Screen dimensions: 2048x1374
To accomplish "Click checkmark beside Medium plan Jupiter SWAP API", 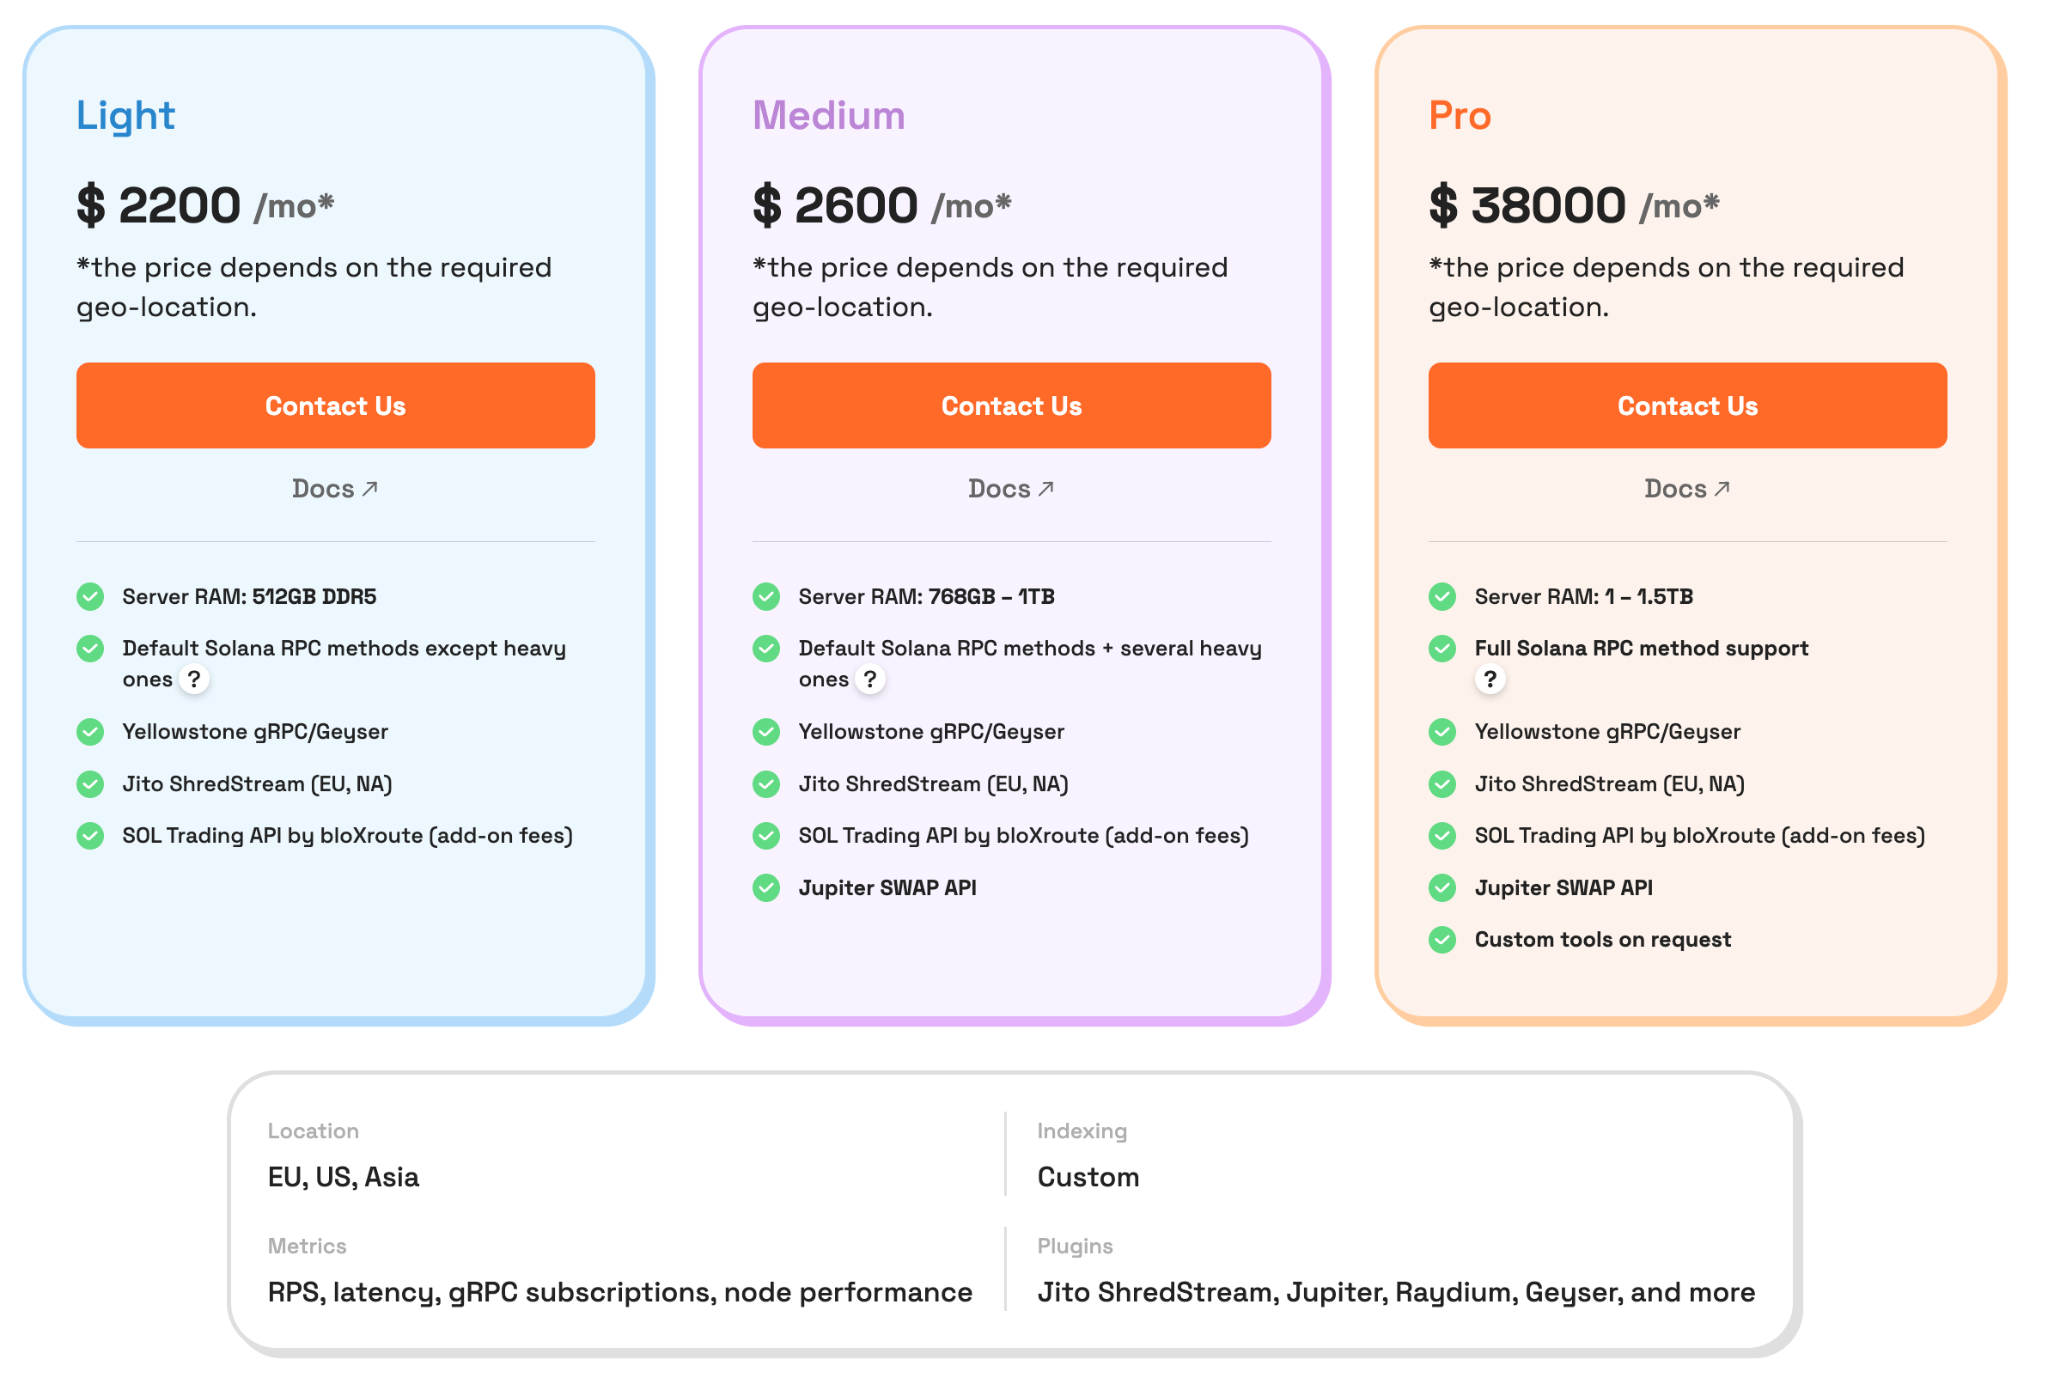I will 766,887.
